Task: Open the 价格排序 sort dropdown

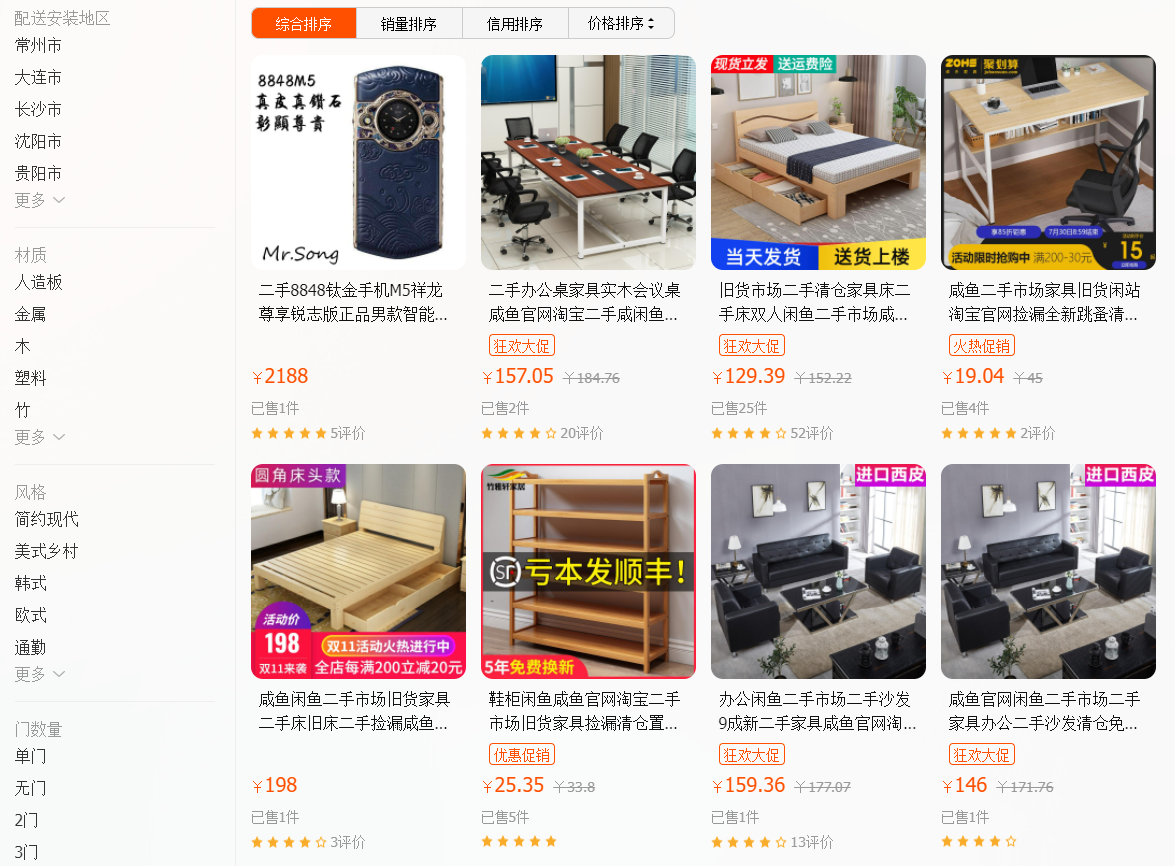Action: 621,23
